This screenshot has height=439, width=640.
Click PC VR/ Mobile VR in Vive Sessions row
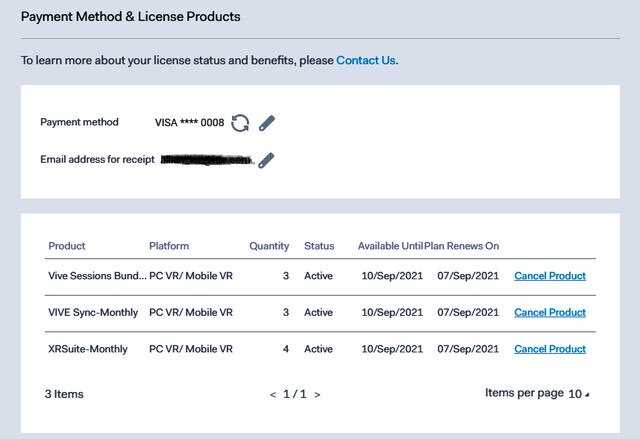click(191, 276)
